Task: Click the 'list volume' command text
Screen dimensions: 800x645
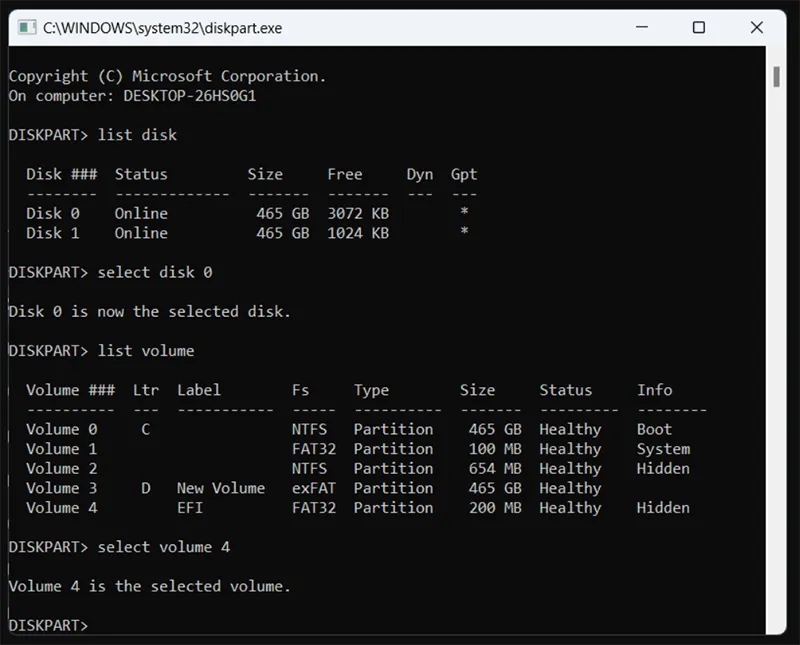Action: click(x=146, y=351)
